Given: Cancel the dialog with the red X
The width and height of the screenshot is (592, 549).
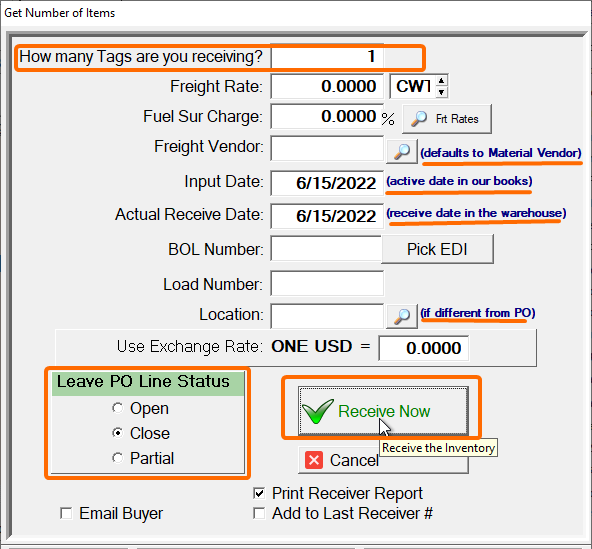Looking at the screenshot, I should click(383, 460).
